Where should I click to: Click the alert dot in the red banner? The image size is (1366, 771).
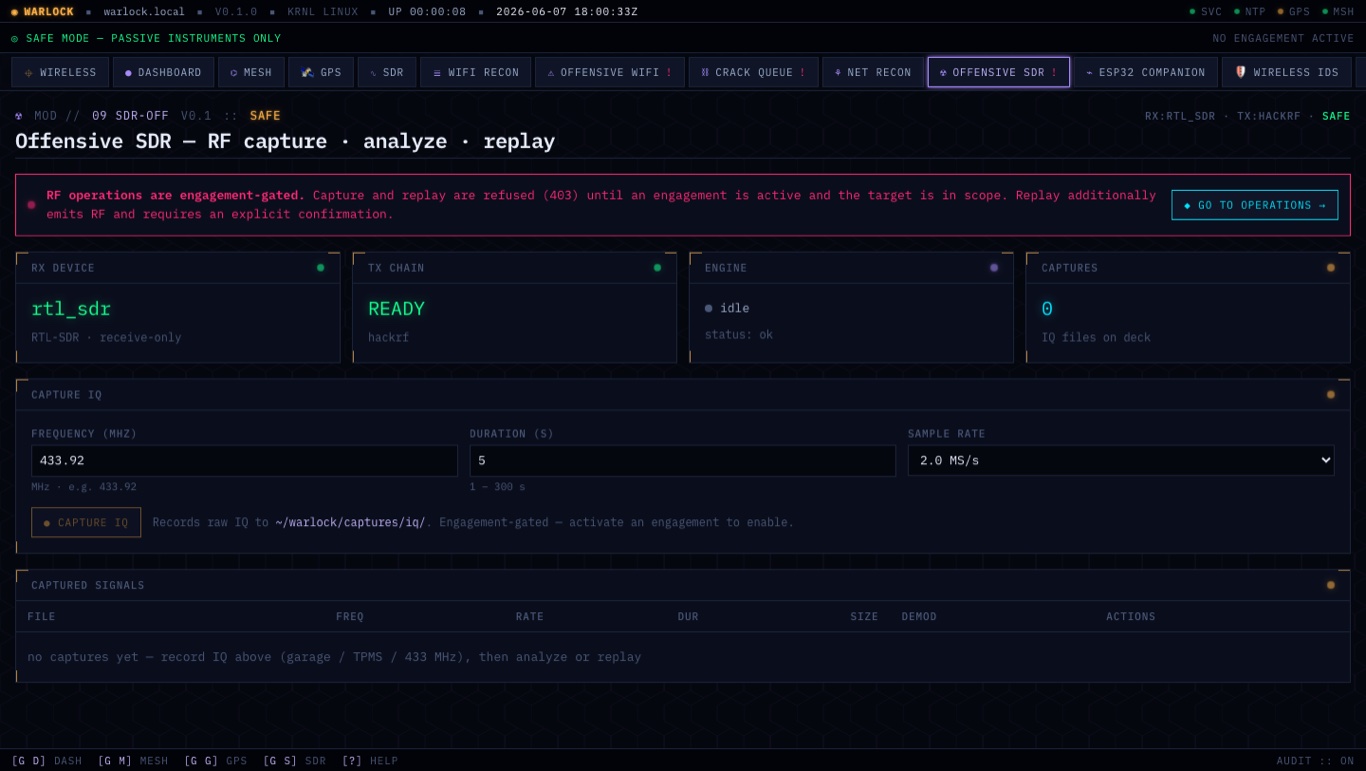(31, 205)
